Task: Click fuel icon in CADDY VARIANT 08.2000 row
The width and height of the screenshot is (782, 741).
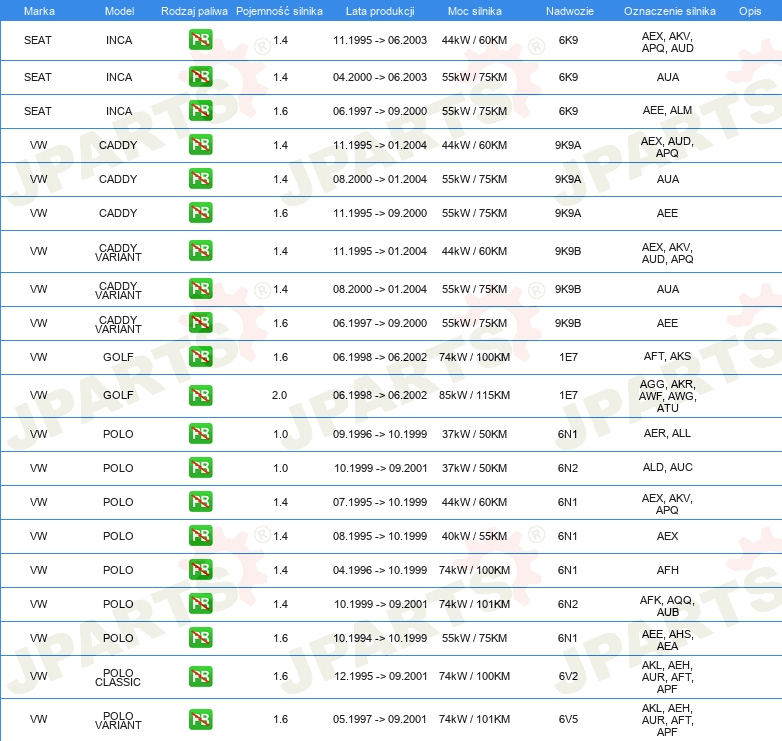Action: tap(200, 289)
